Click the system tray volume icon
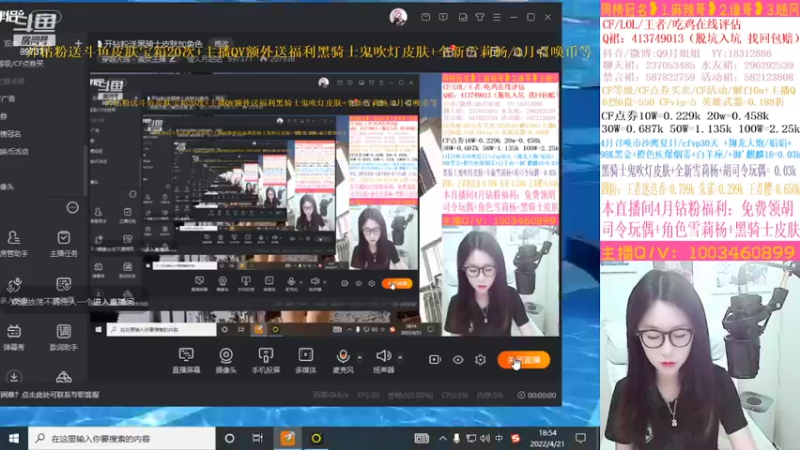 484,438
